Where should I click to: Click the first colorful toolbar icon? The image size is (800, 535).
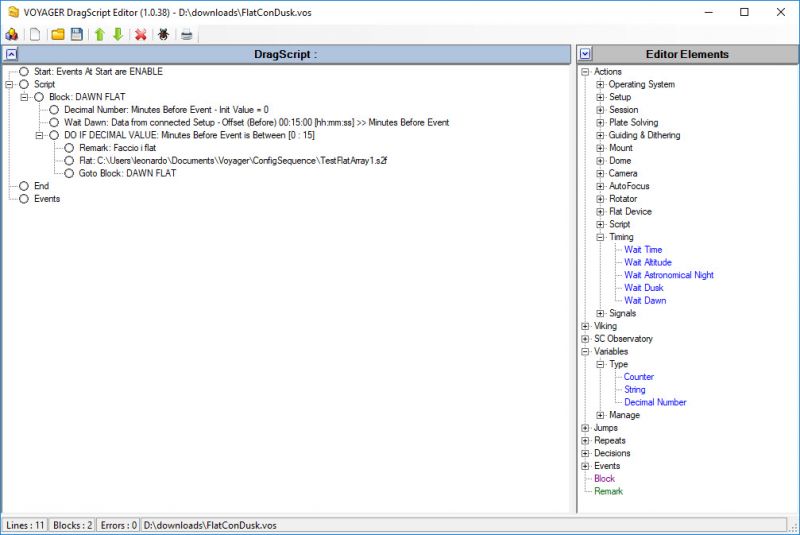click(x=12, y=34)
